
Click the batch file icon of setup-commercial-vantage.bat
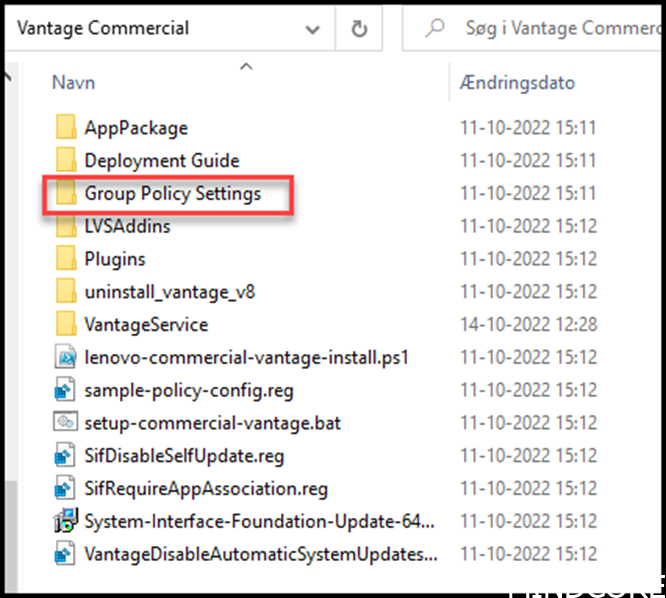click(x=65, y=422)
